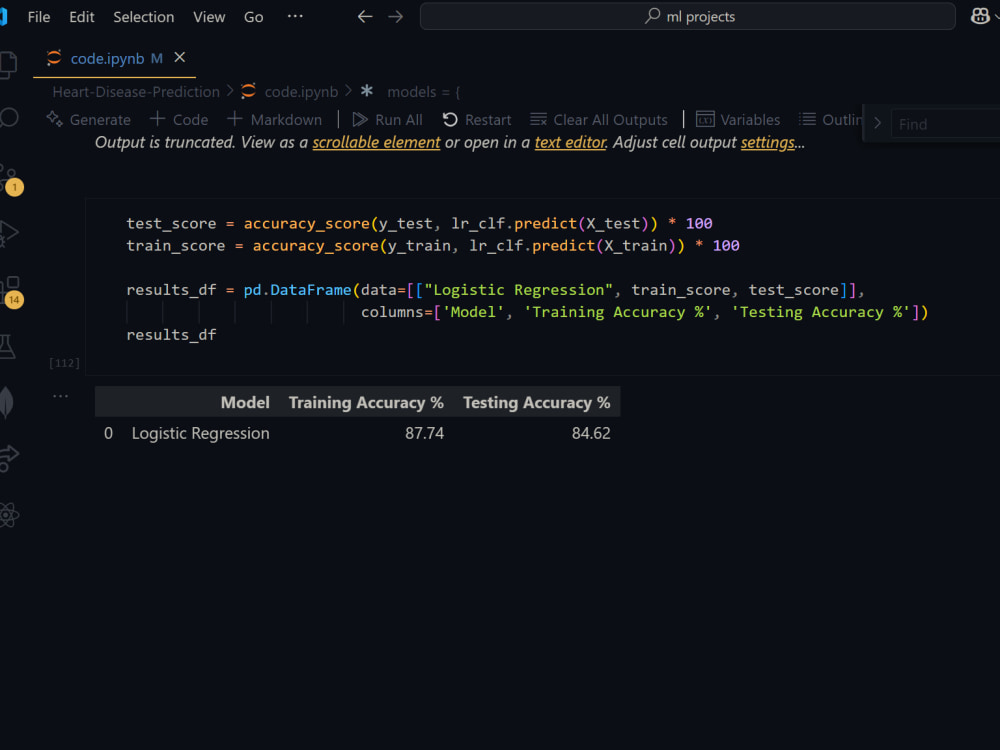Click the final results_df code line

pos(171,335)
